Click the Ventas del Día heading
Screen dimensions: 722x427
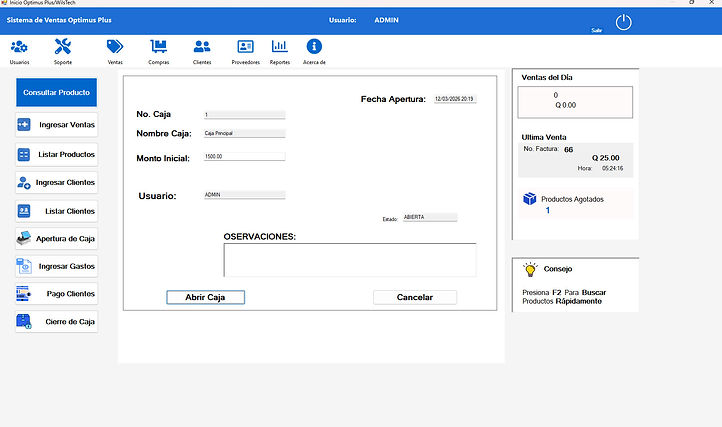[x=547, y=77]
